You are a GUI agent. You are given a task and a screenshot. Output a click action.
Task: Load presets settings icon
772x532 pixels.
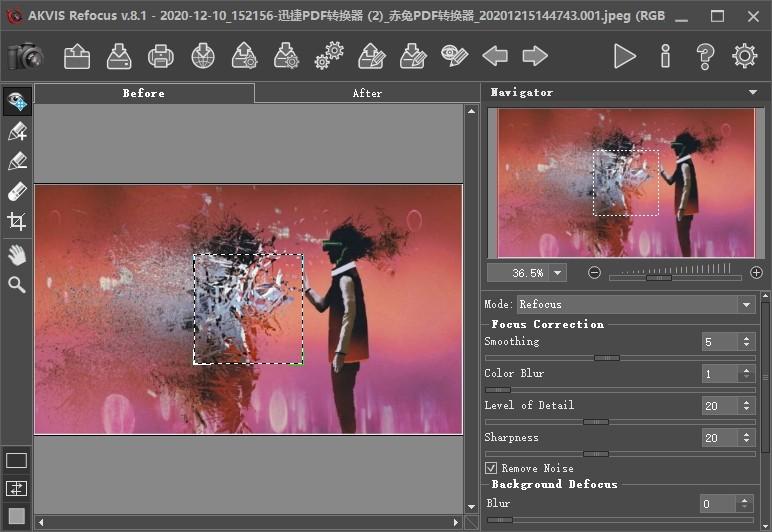245,56
